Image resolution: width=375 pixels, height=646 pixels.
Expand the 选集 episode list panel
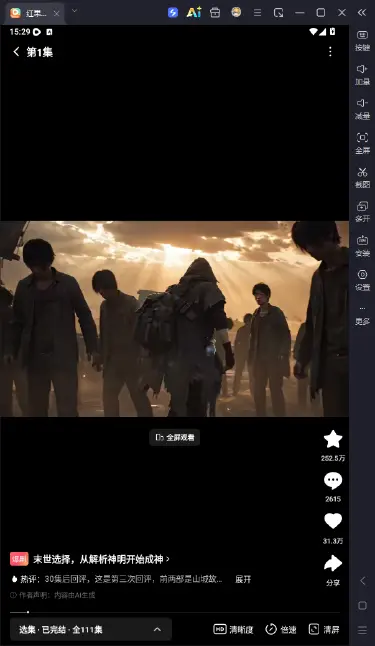91,629
